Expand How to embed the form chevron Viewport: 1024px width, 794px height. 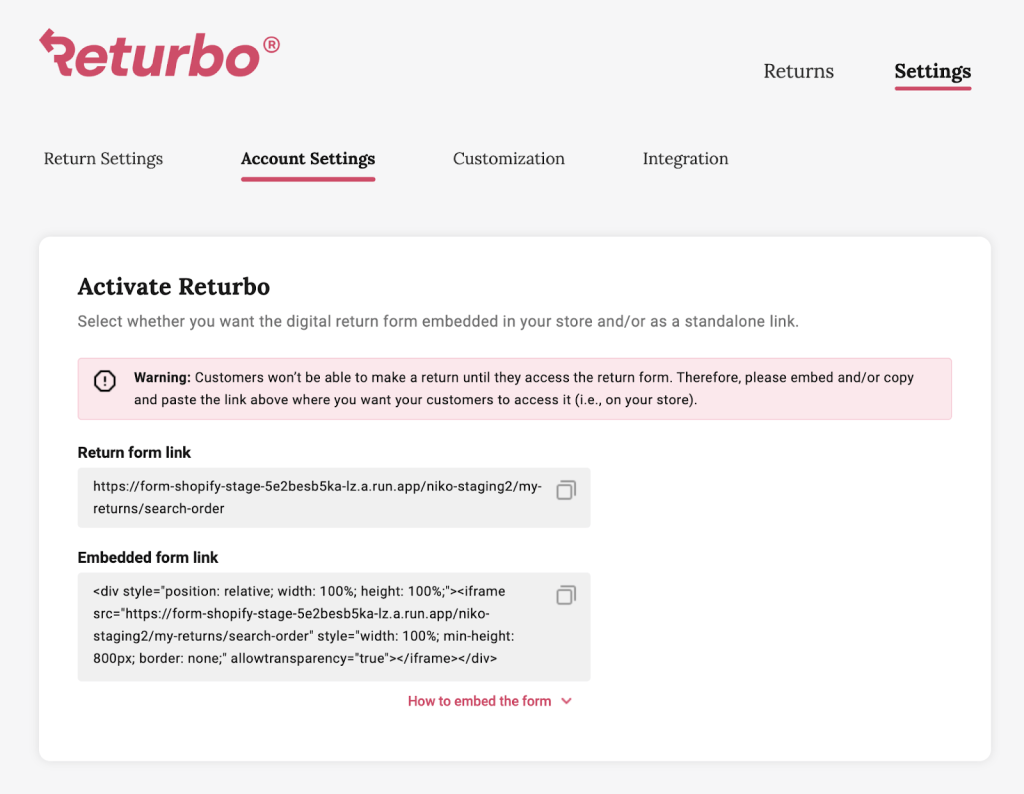566,701
